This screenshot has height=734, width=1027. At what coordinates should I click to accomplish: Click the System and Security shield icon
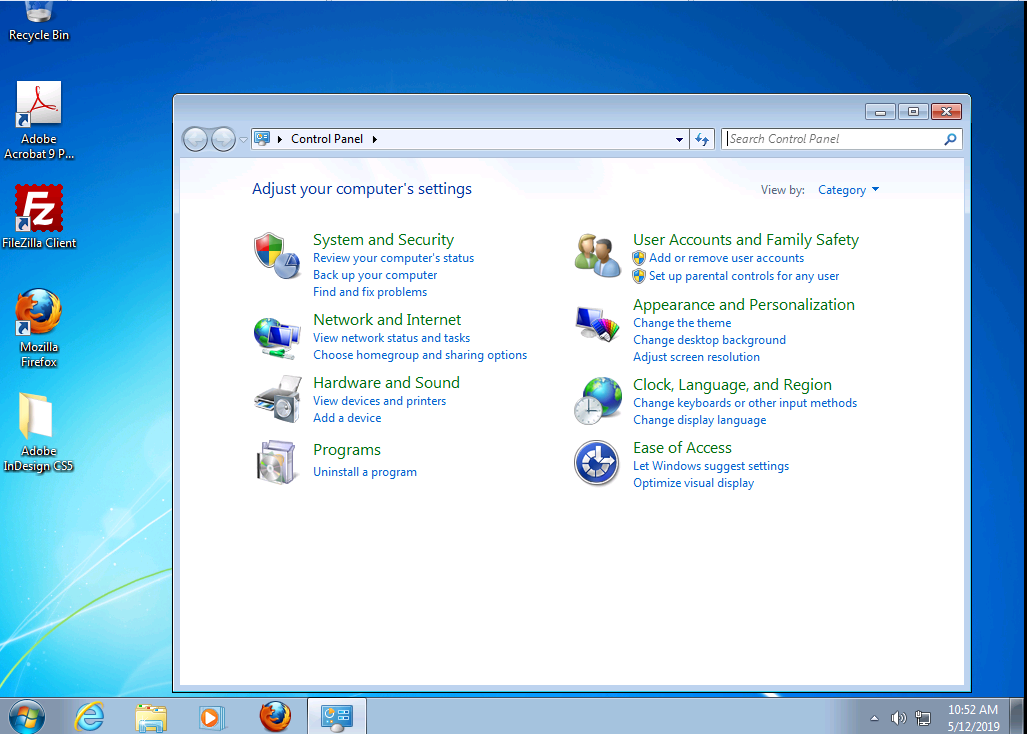point(277,255)
